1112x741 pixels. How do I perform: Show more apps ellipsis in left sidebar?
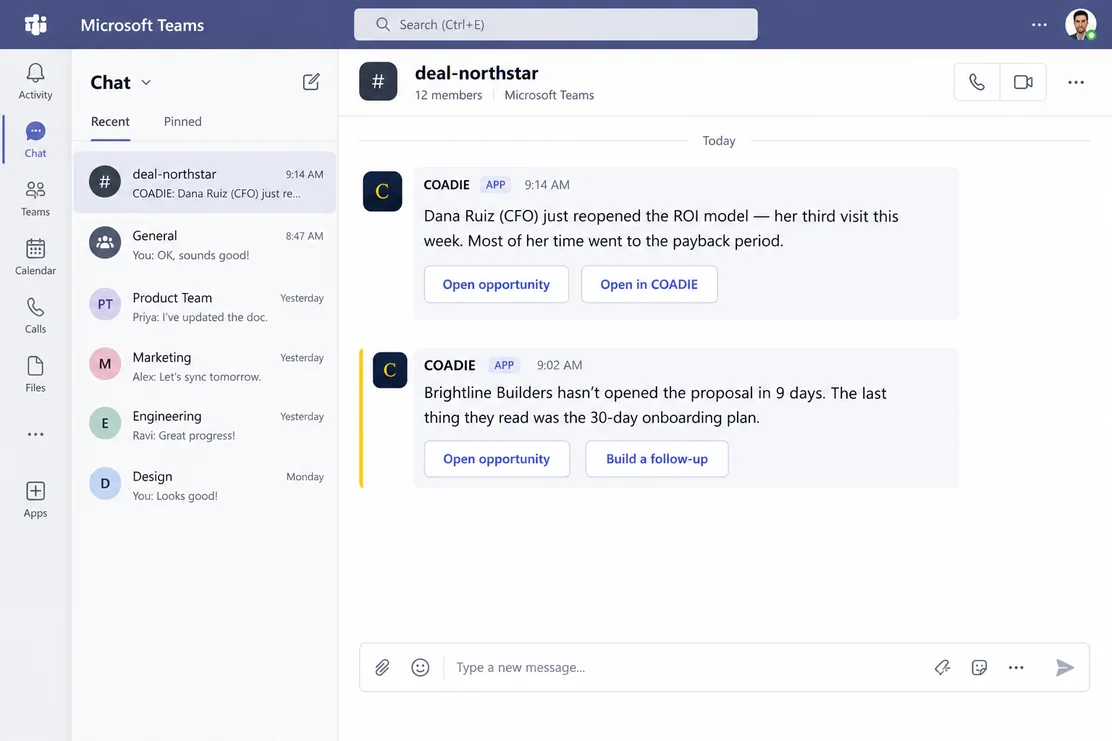click(x=35, y=434)
